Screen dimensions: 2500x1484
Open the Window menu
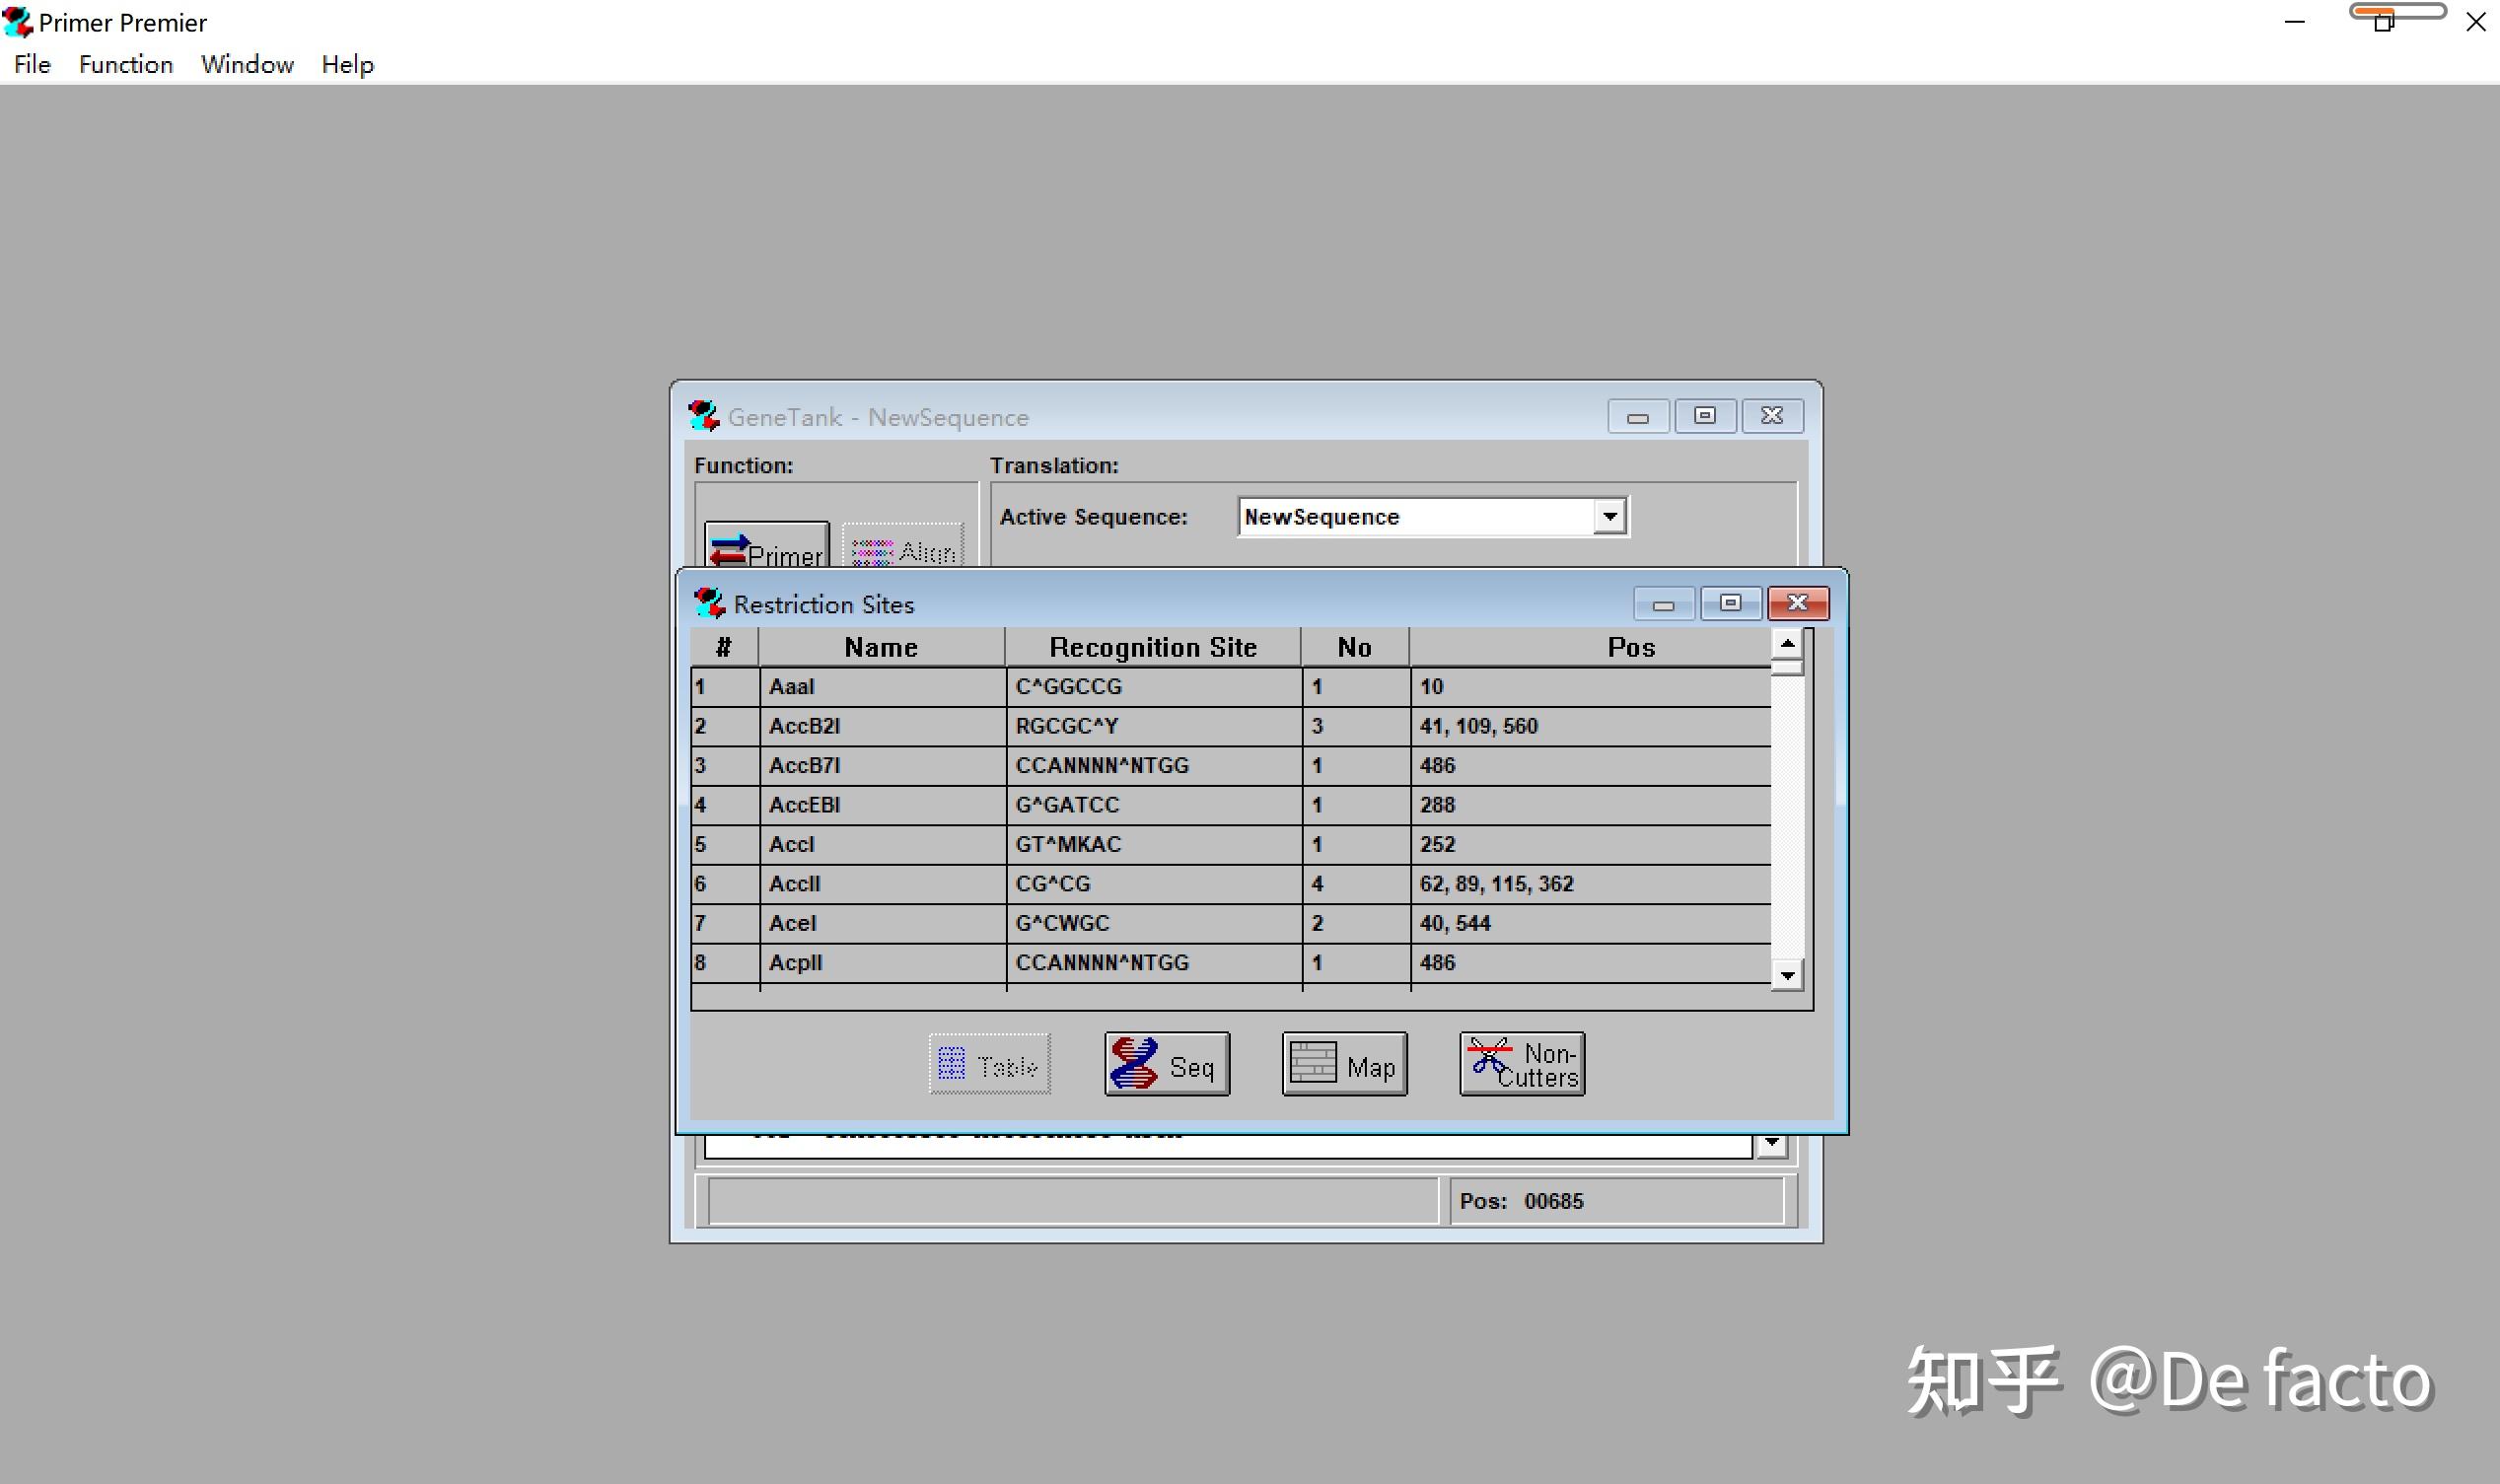pos(247,64)
